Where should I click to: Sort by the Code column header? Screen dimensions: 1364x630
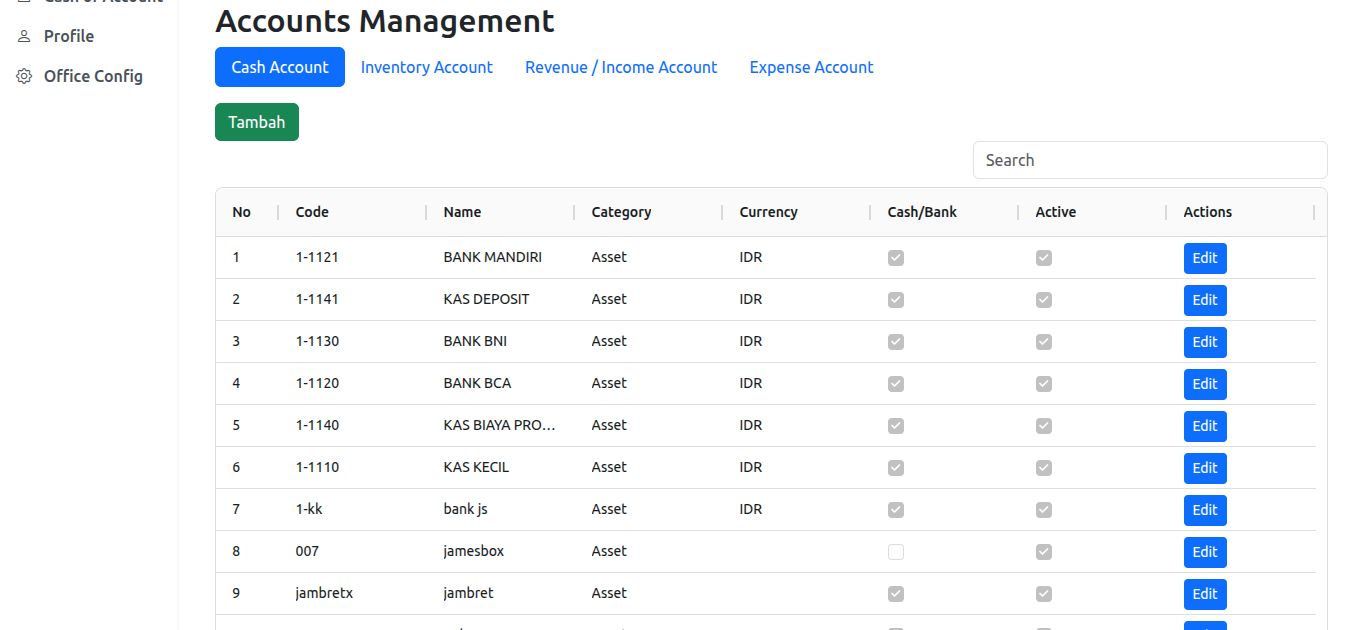(x=312, y=212)
